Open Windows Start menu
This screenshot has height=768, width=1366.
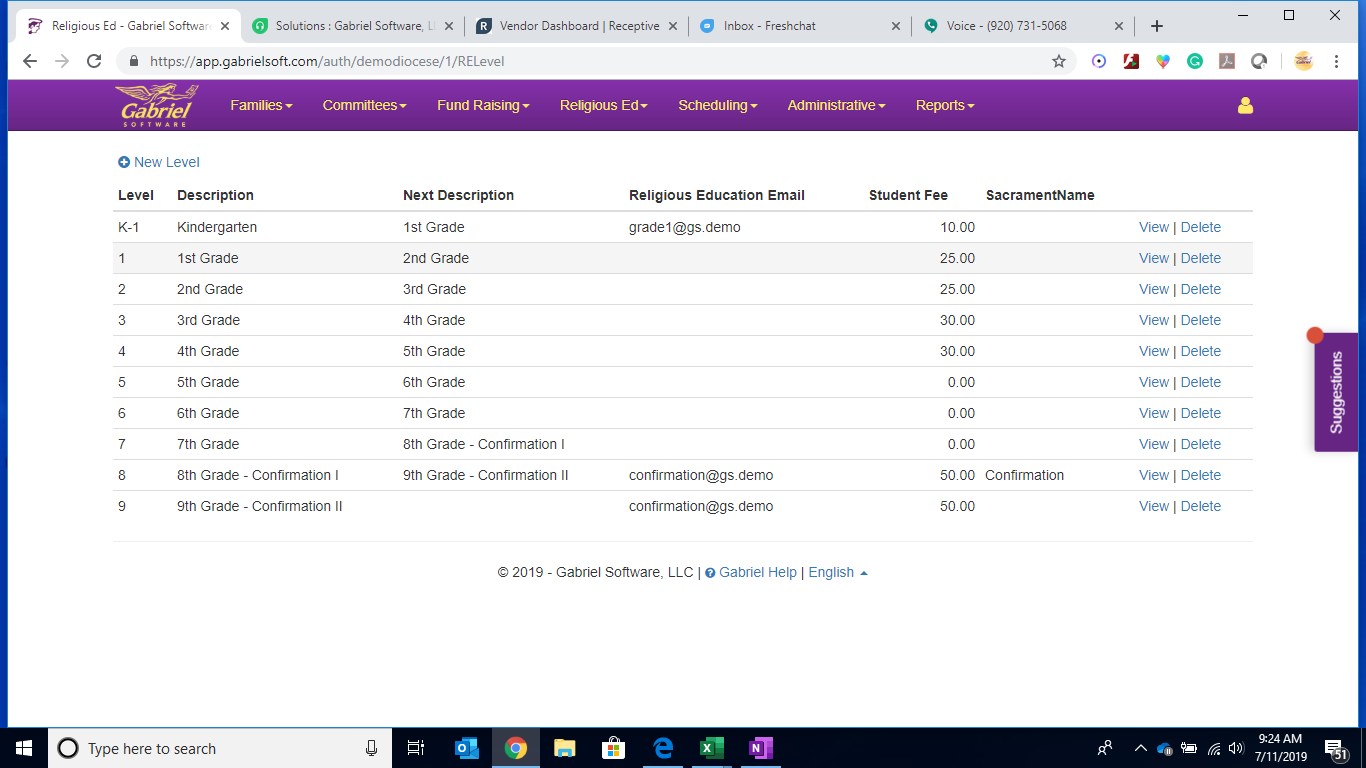coord(24,748)
